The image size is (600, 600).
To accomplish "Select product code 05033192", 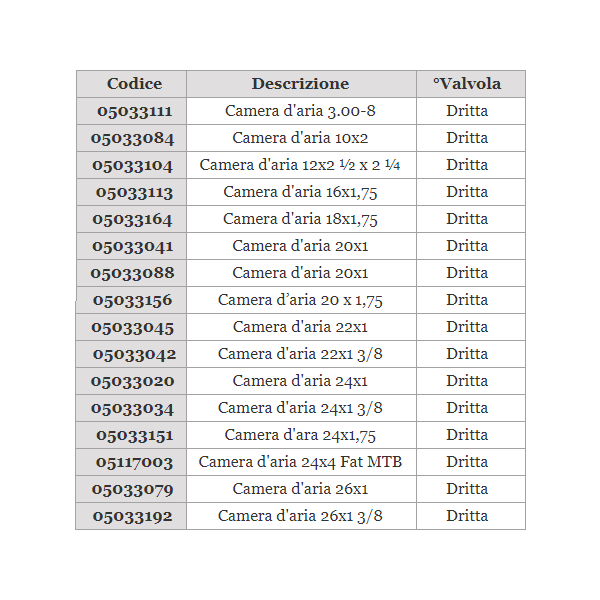I will pos(132,516).
